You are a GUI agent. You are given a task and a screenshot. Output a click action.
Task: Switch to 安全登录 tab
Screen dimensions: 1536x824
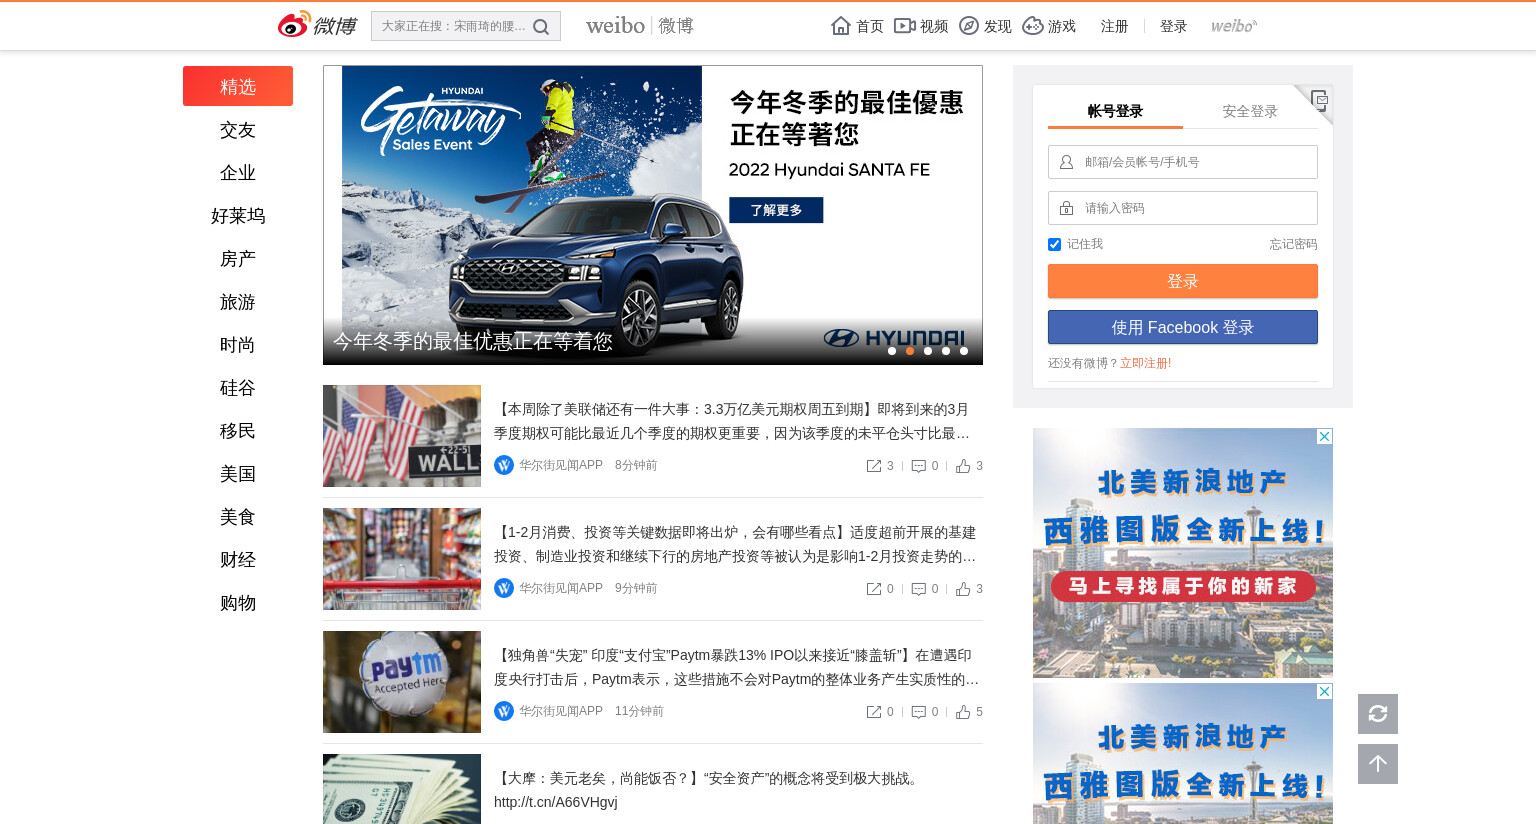(1250, 111)
